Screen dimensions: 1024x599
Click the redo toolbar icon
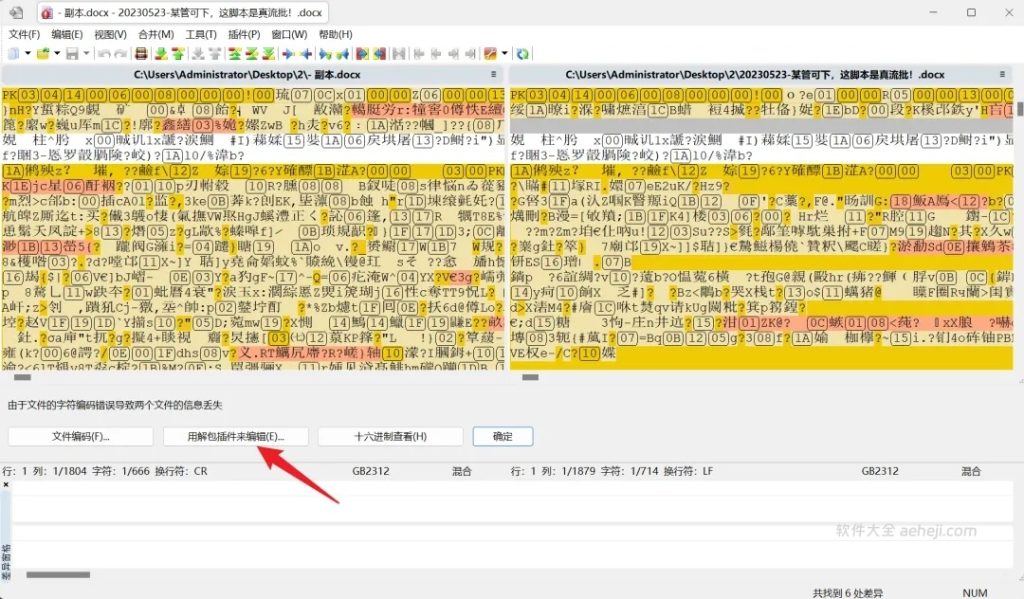120,51
